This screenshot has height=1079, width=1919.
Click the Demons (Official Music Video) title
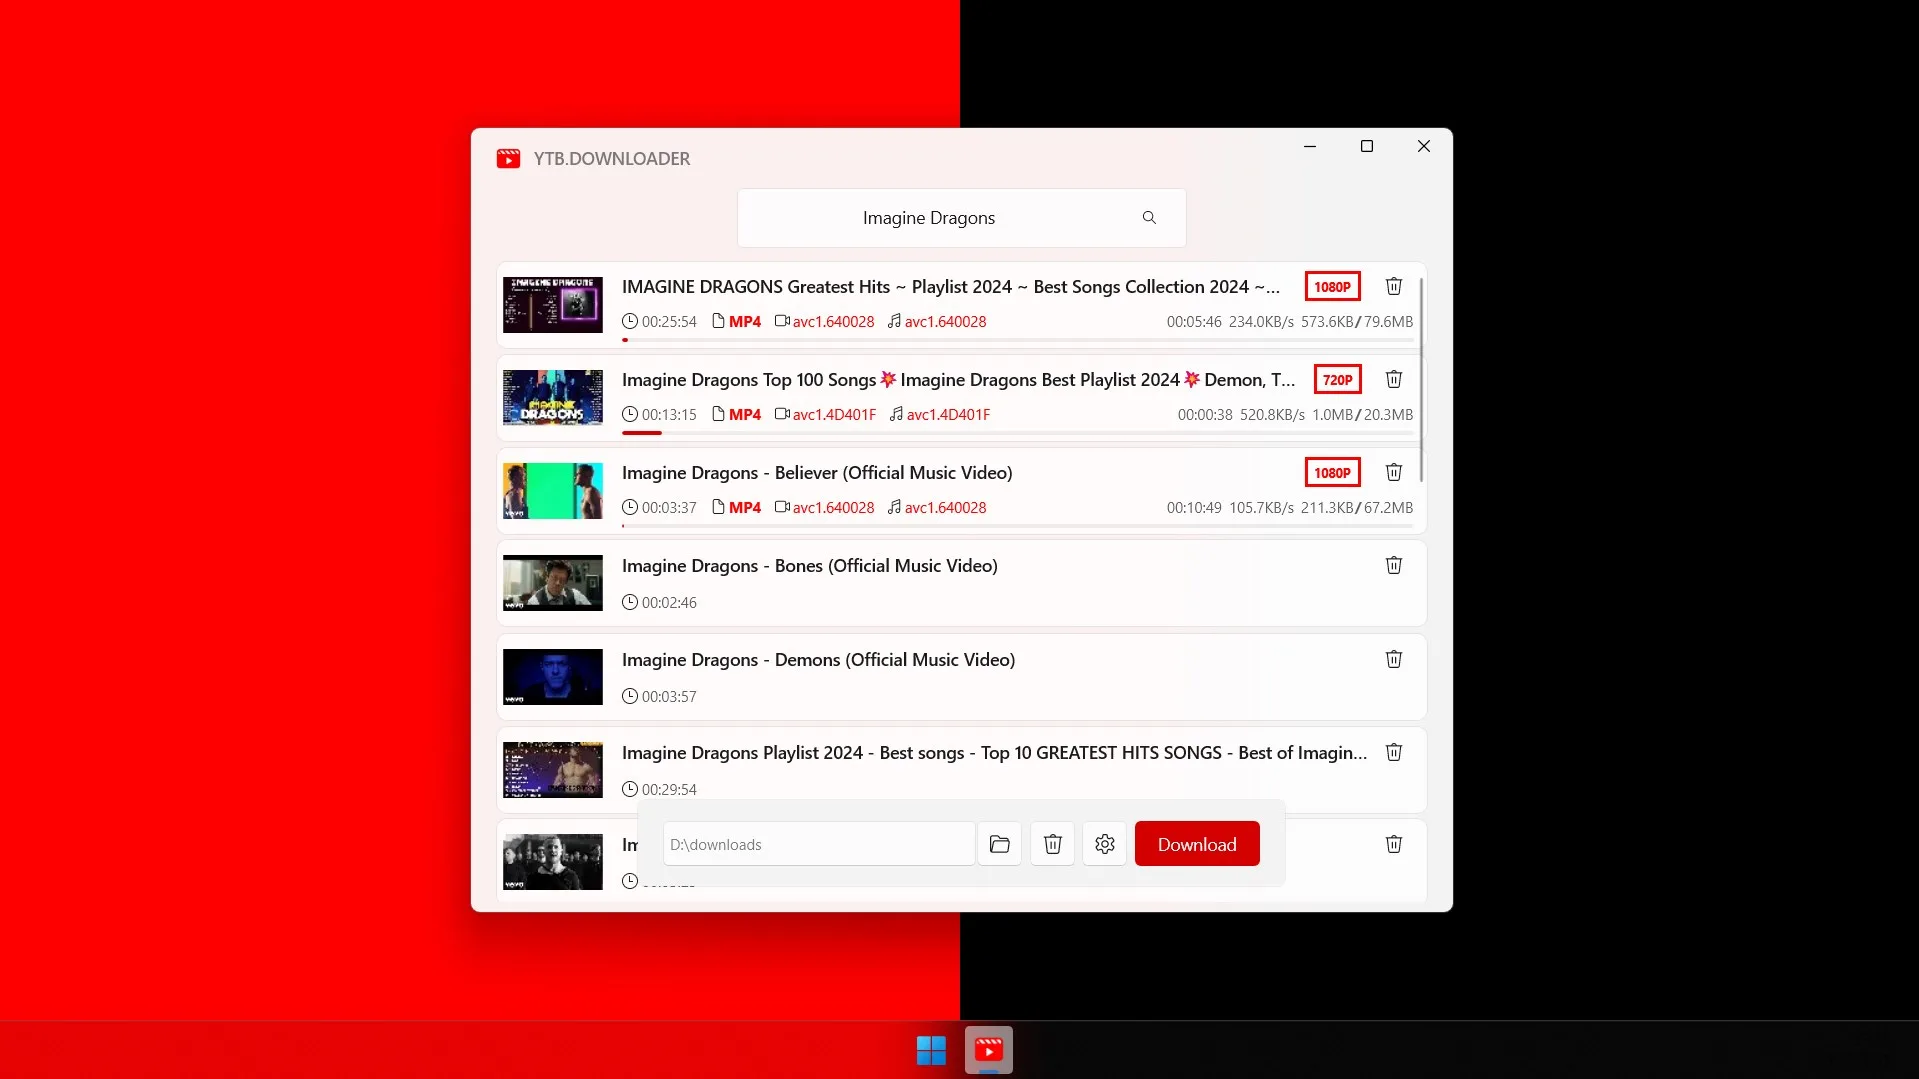point(818,659)
